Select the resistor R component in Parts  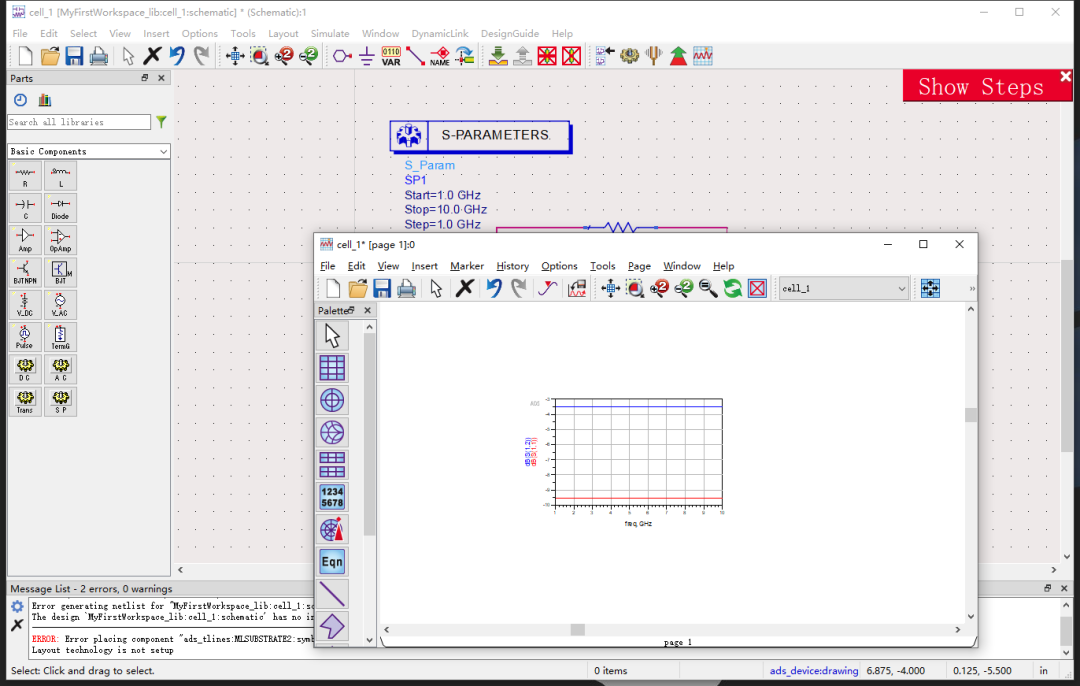tap(25, 176)
